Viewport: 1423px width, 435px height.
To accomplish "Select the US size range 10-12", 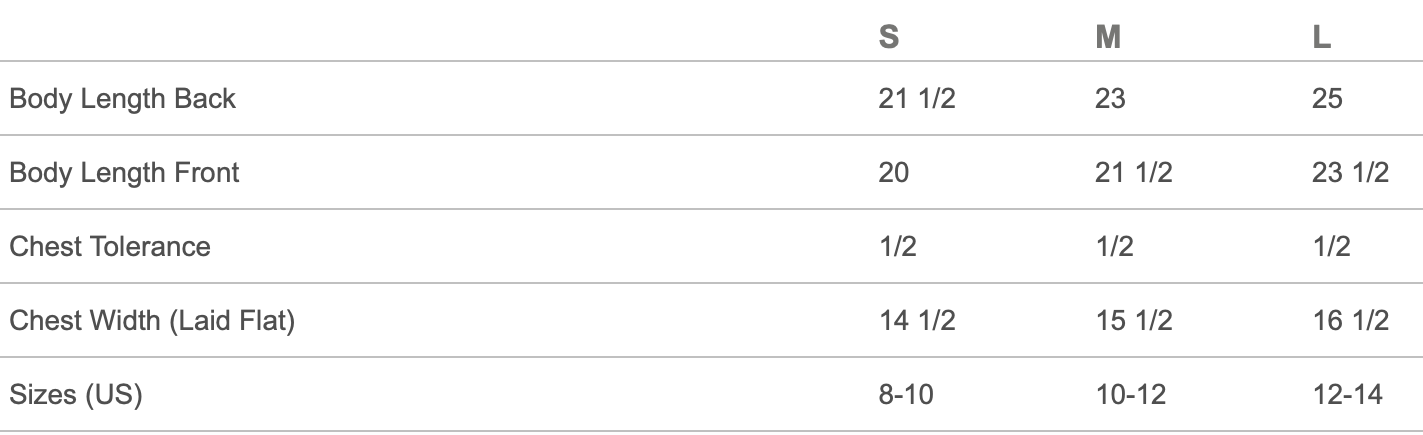I will pos(1131,395).
